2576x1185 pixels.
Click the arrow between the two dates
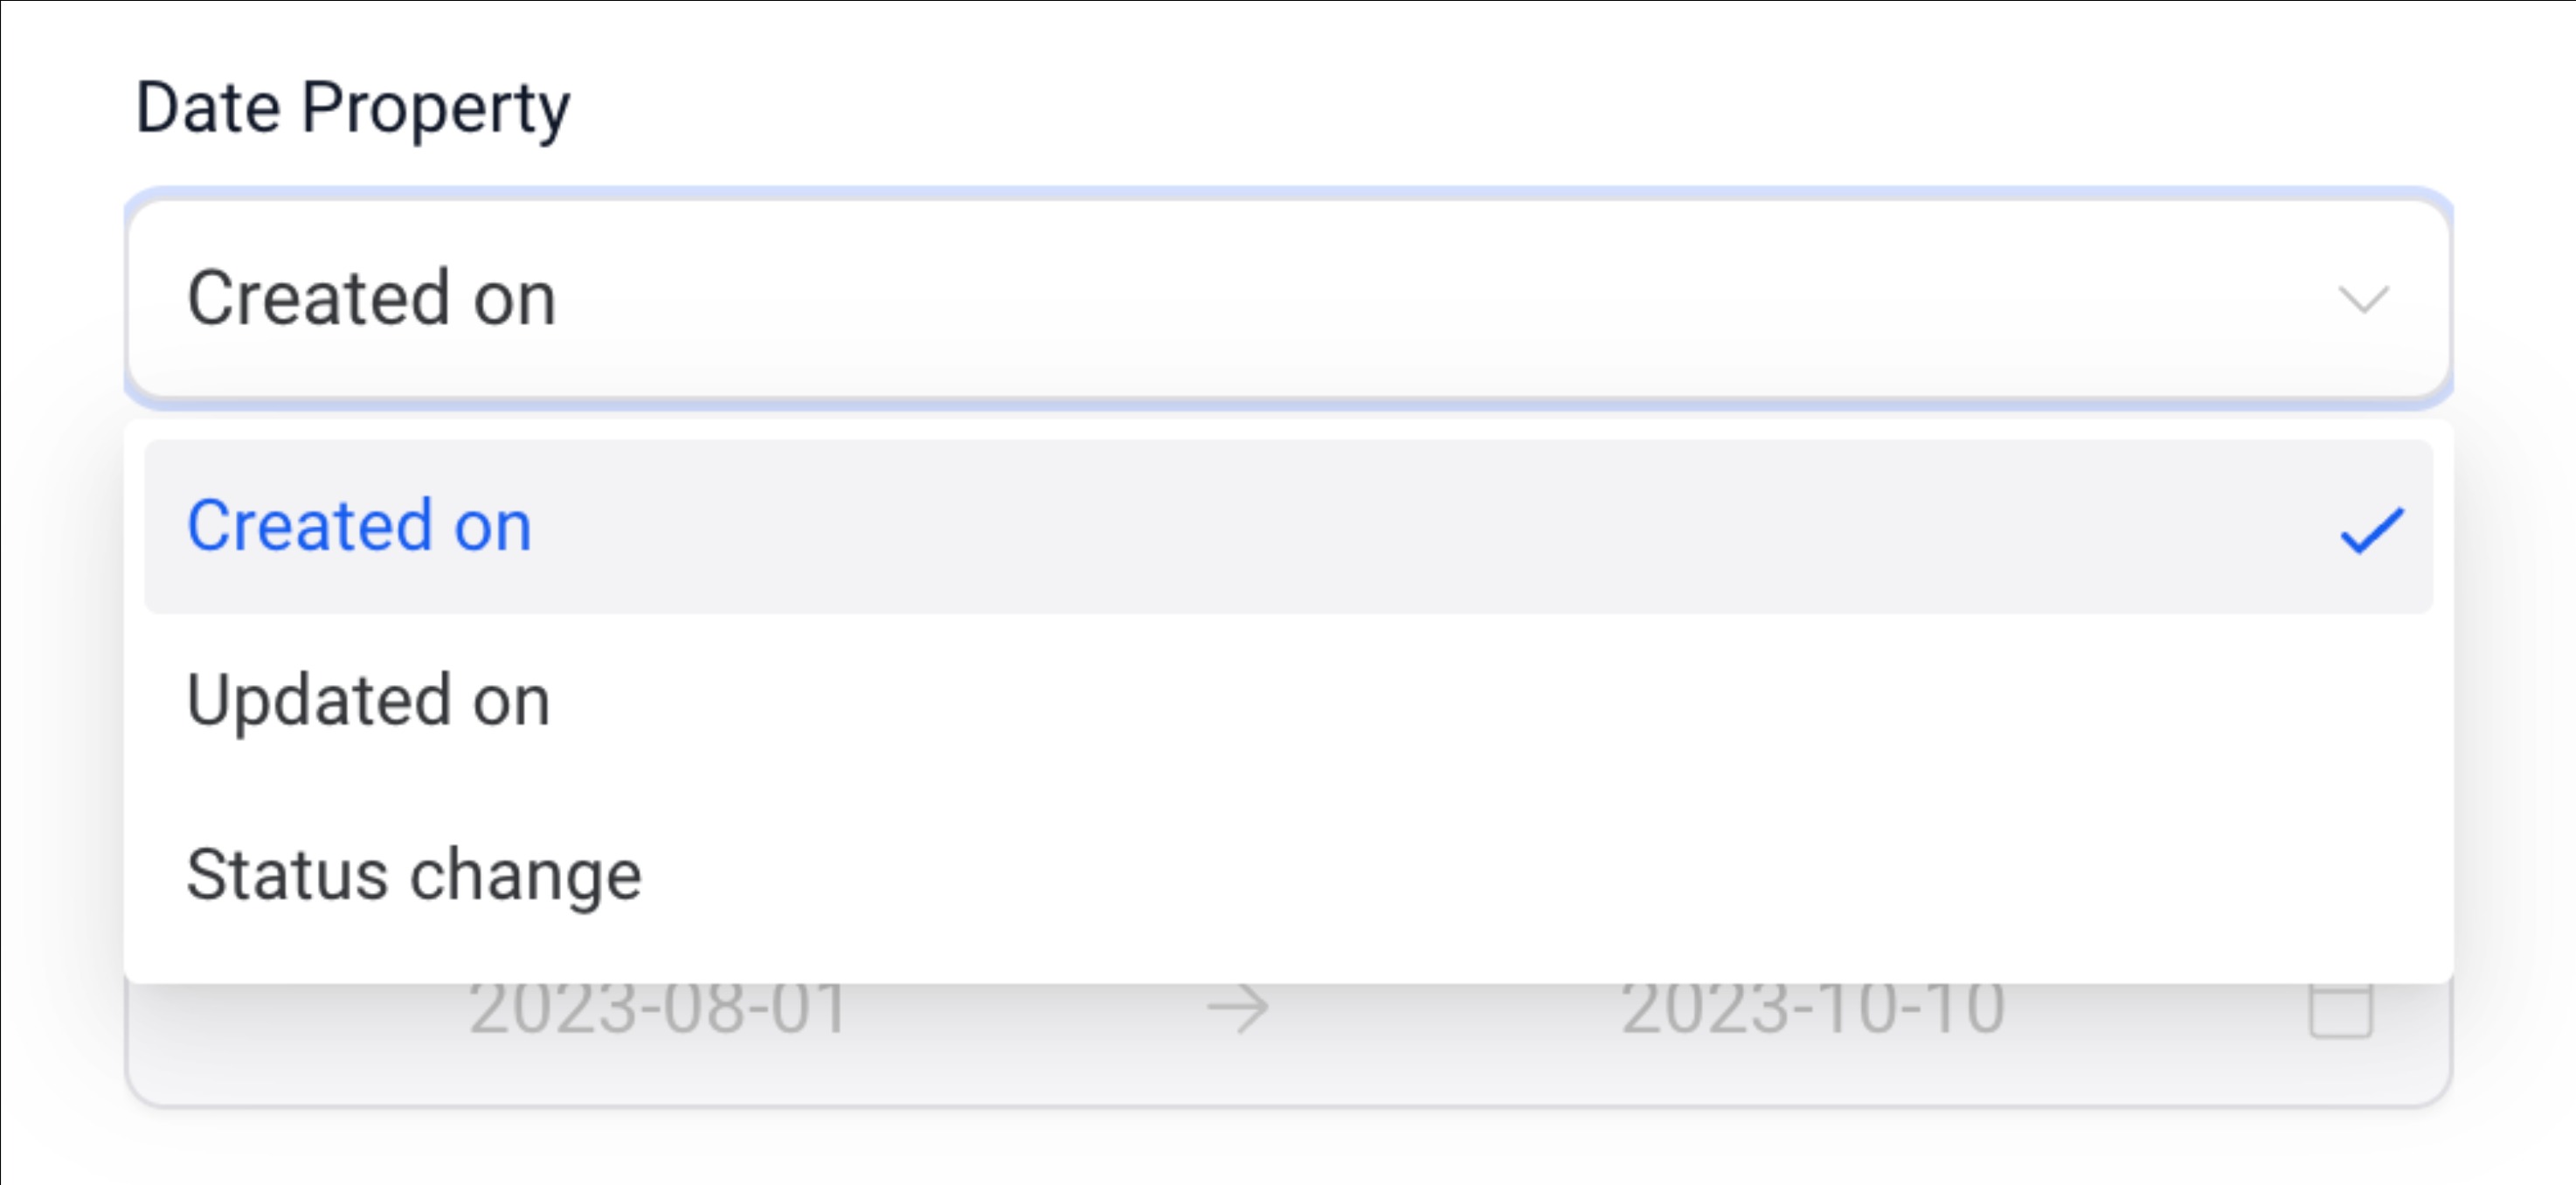pyautogui.click(x=1237, y=1008)
